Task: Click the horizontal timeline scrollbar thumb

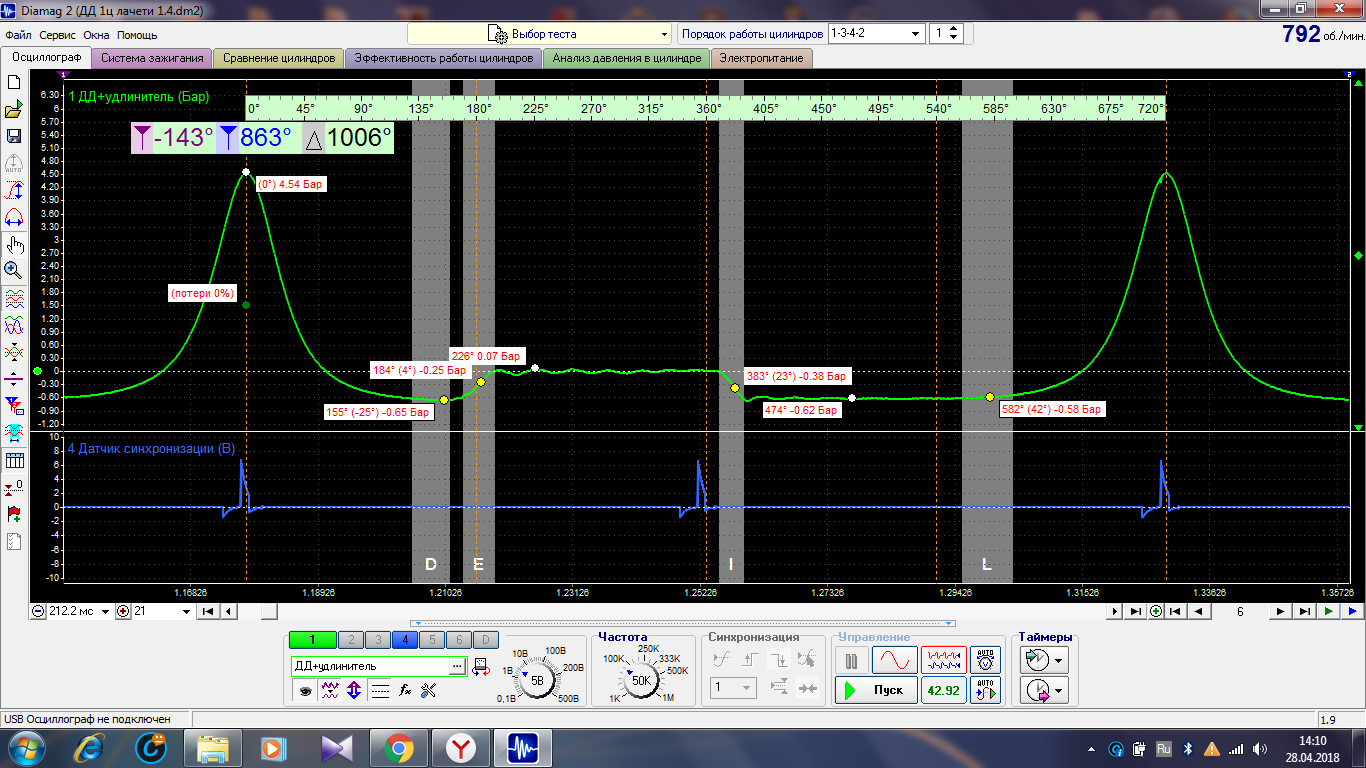Action: tap(270, 611)
